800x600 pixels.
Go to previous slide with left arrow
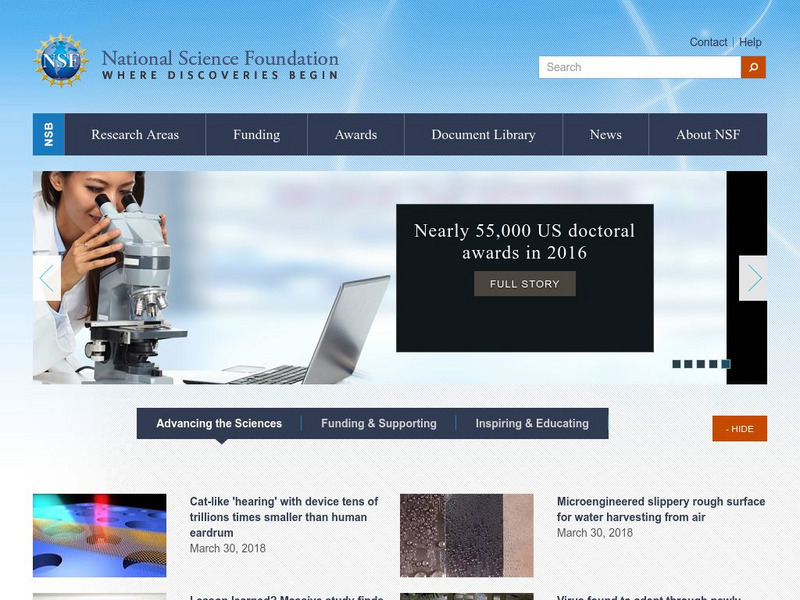pos(46,278)
